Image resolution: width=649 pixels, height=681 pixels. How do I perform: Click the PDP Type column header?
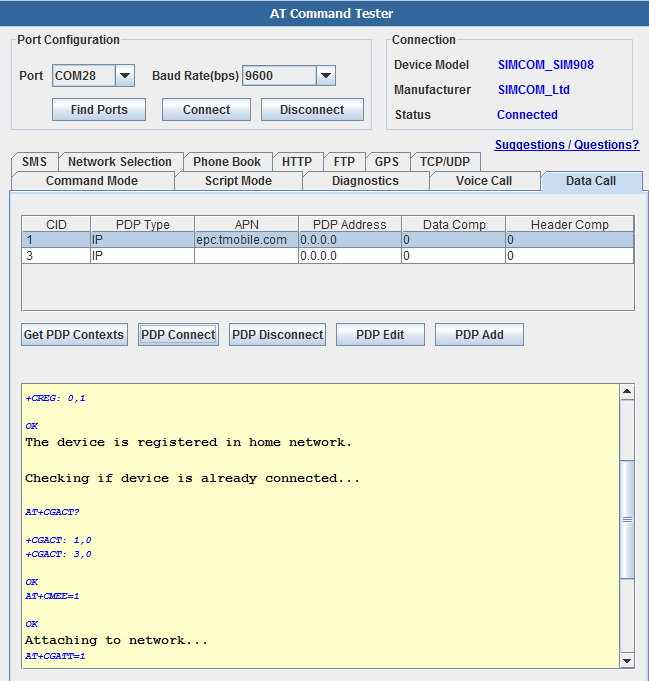coord(142,225)
